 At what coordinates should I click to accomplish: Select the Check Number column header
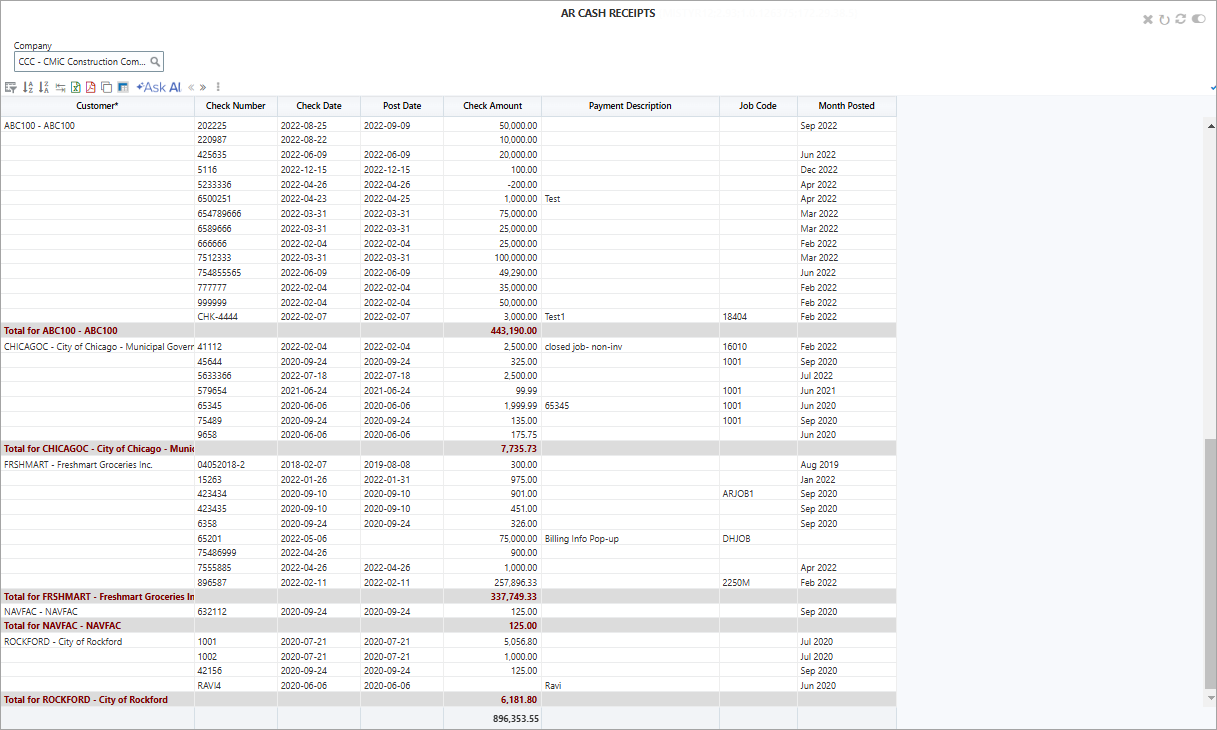point(235,106)
